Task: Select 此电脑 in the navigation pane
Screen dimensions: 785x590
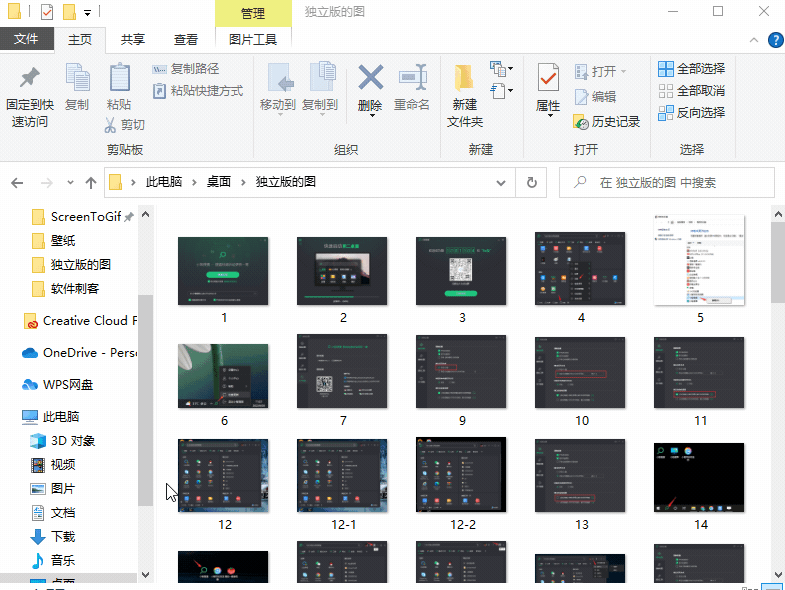Action: point(51,417)
